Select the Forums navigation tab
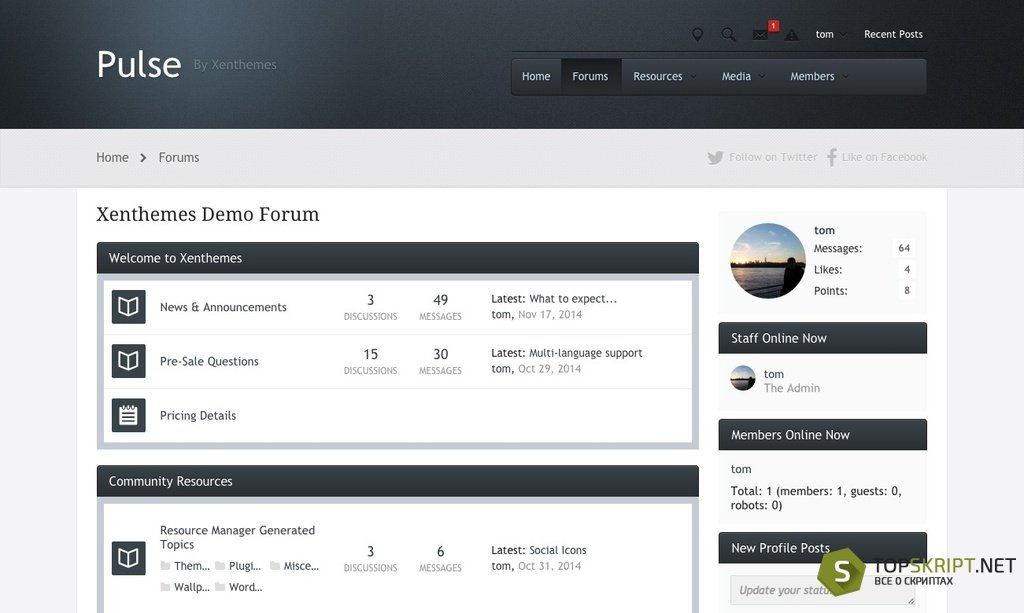1024x613 pixels. (590, 76)
